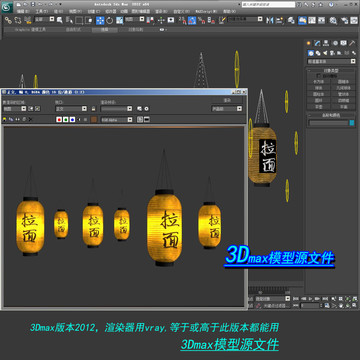Click the 长方体 (Box) primitive button

pyautogui.click(x=319, y=81)
